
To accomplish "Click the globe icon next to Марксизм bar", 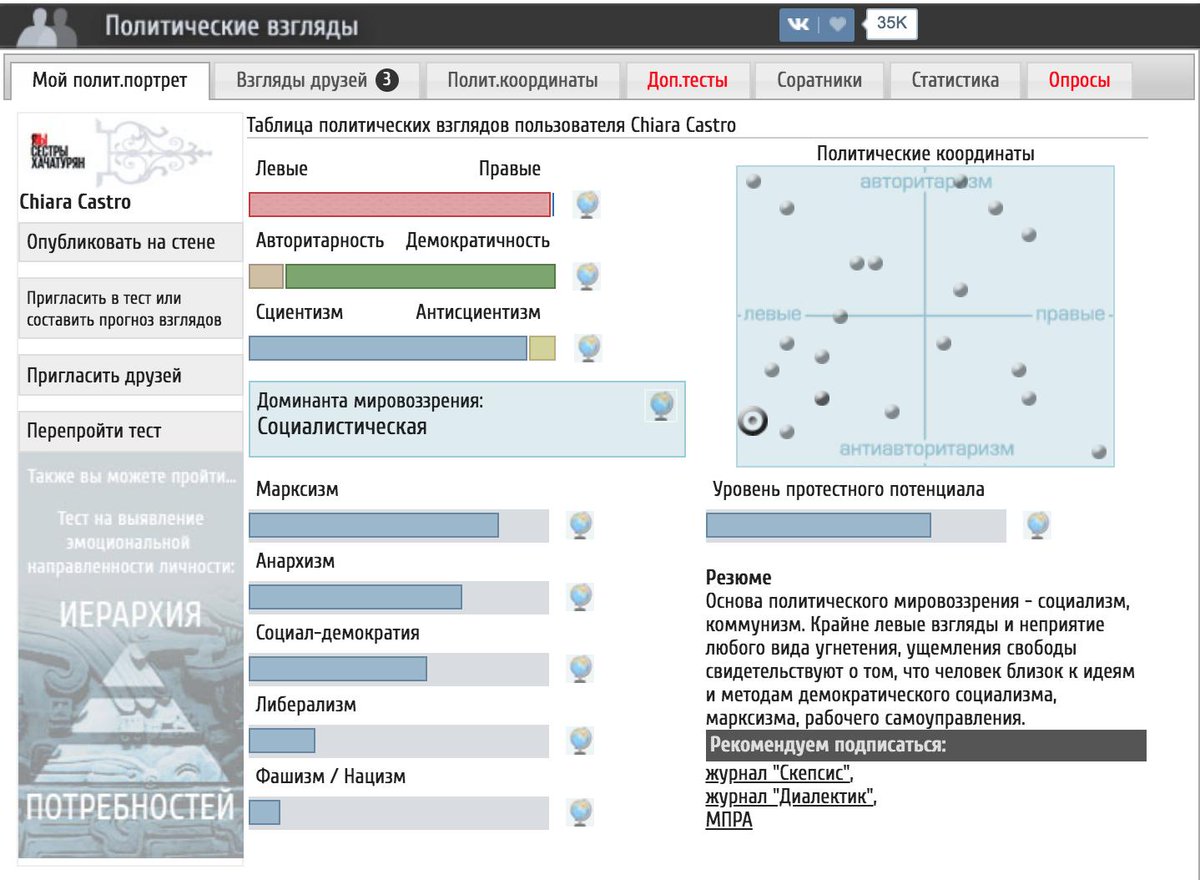I will click(x=581, y=525).
